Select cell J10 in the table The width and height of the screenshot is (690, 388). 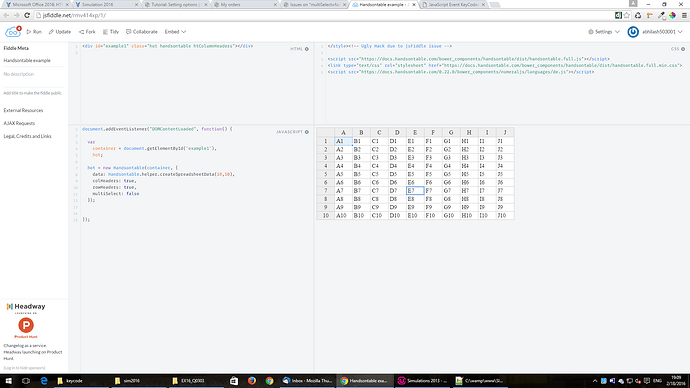point(505,216)
